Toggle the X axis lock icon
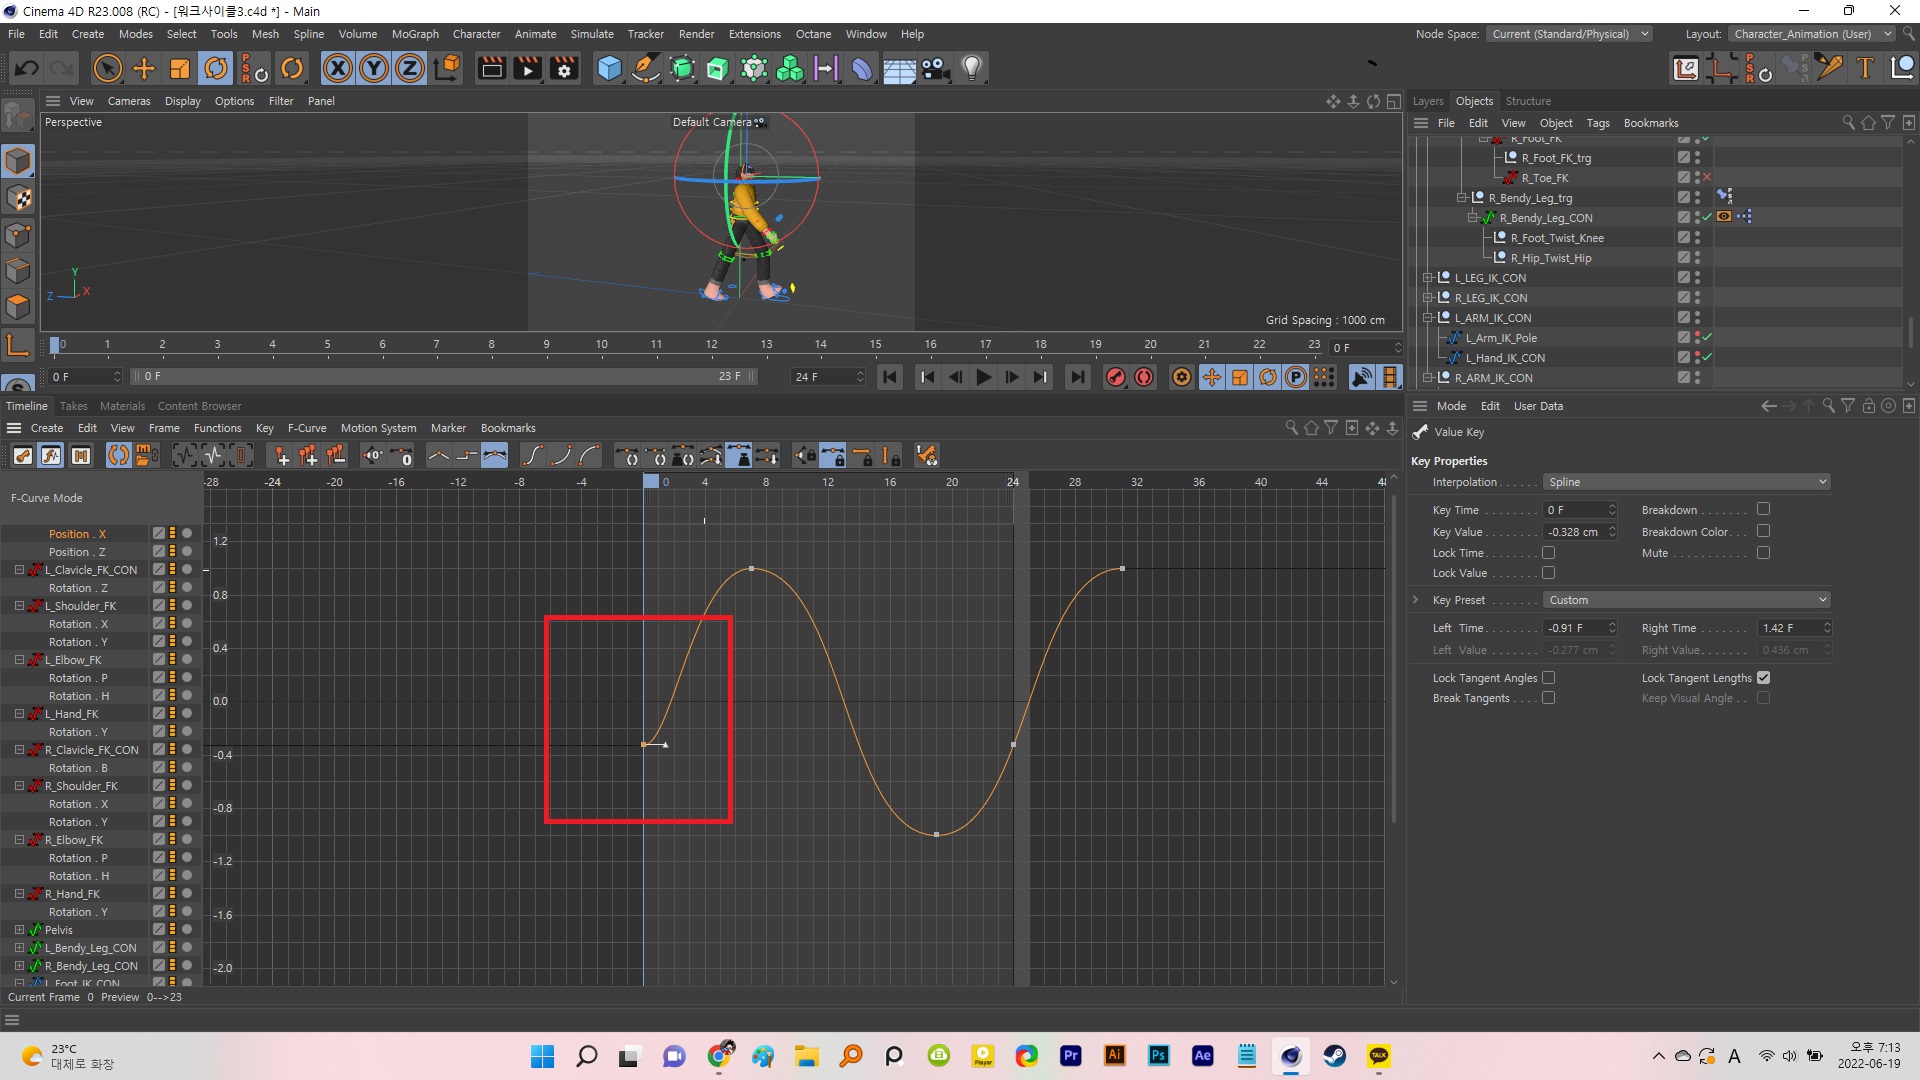This screenshot has height=1080, width=1920. (x=338, y=68)
